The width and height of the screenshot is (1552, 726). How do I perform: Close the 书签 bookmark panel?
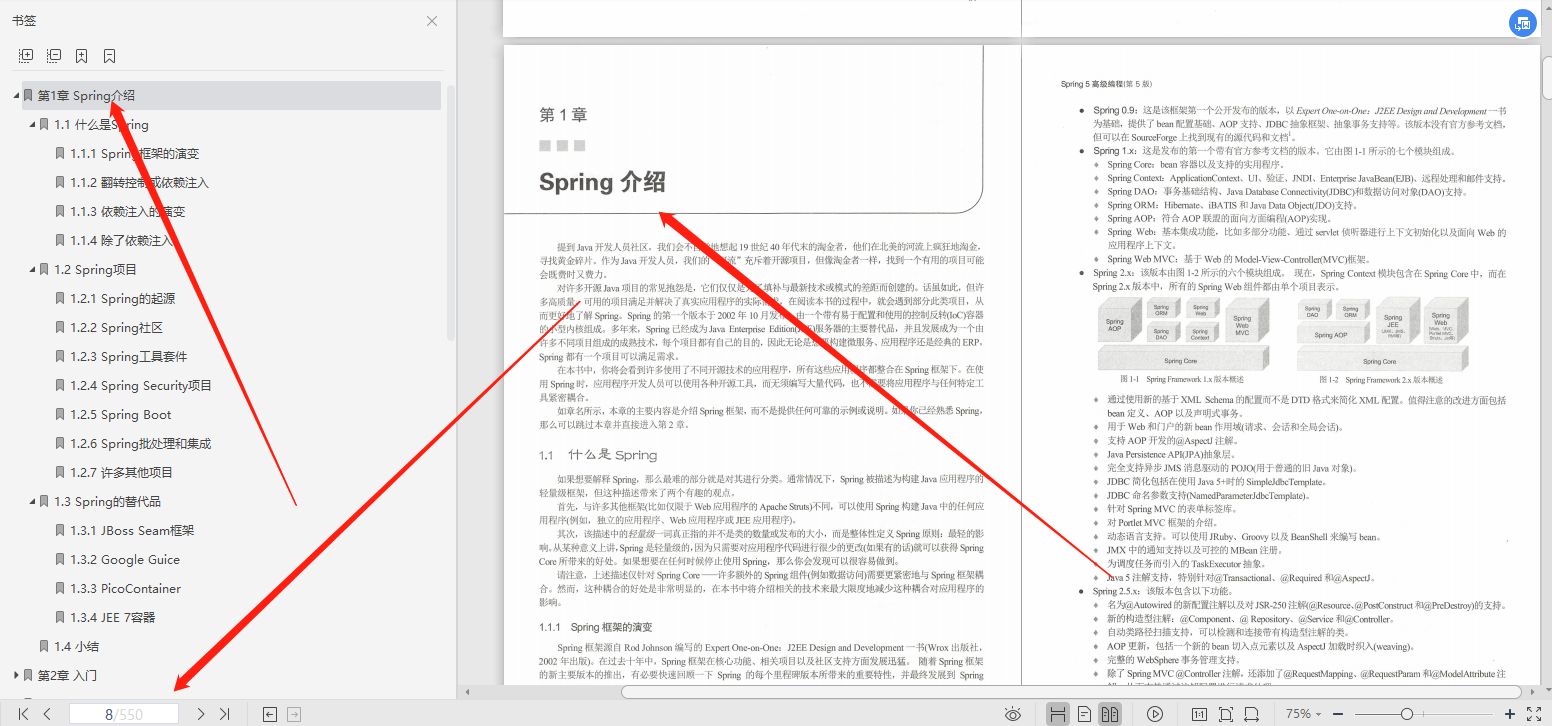(432, 21)
